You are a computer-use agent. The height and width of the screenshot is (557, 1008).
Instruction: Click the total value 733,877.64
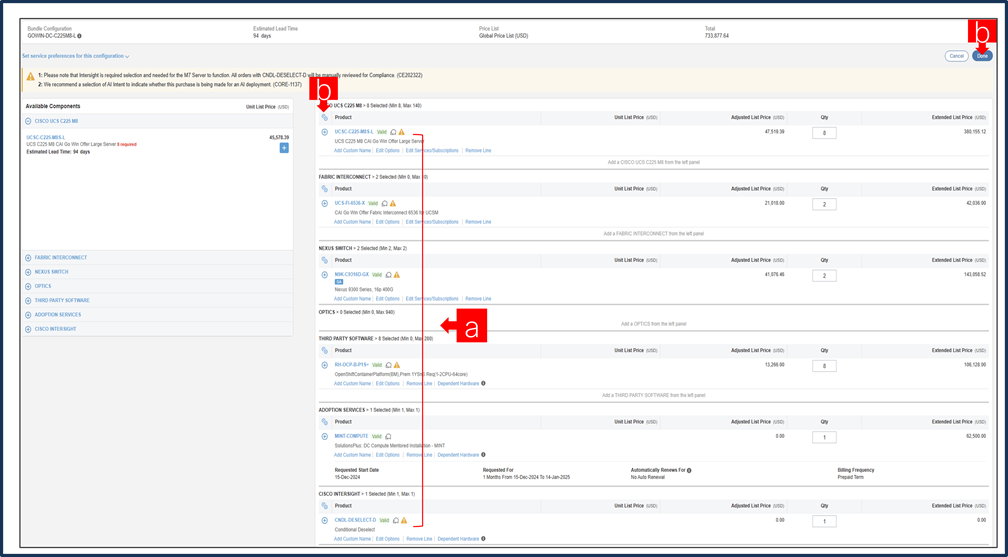click(717, 36)
